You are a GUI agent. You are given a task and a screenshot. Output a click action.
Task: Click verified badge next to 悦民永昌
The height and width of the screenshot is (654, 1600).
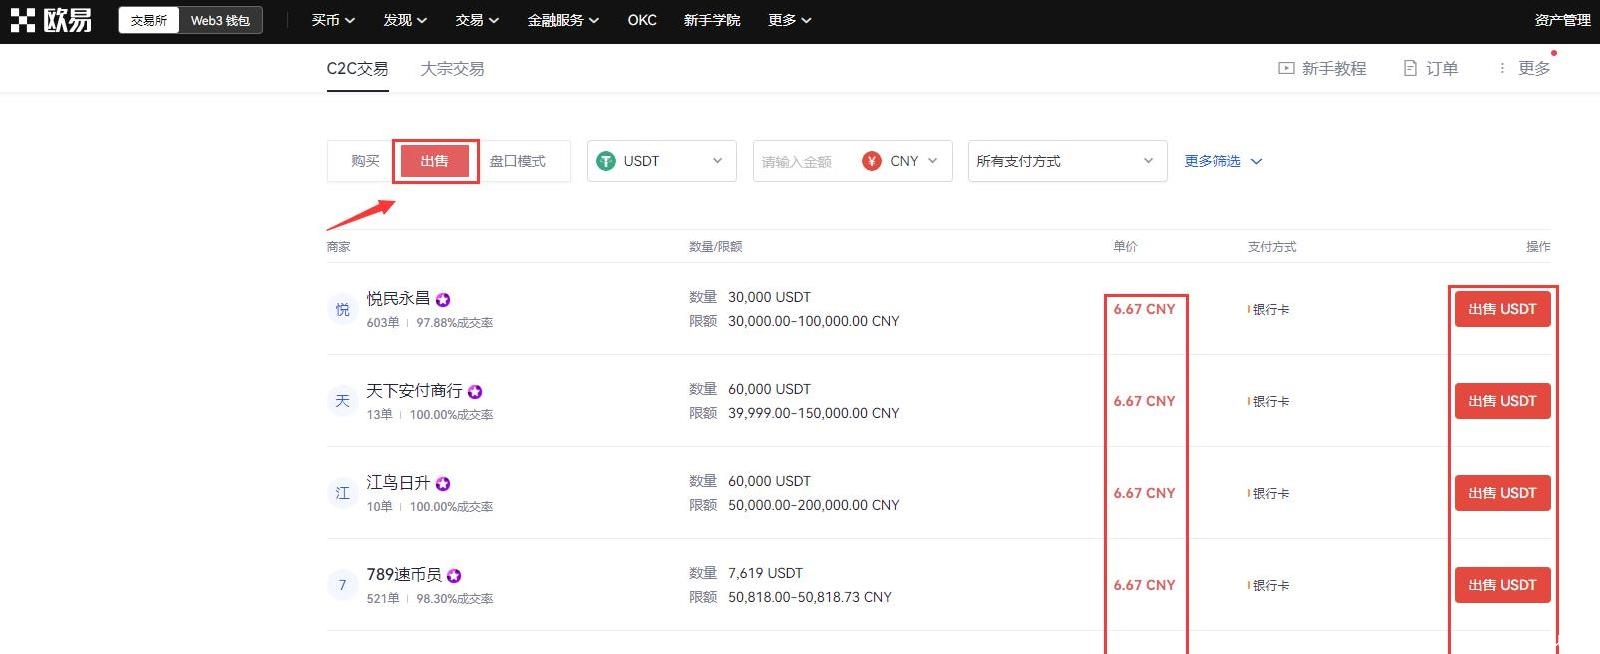tap(443, 299)
